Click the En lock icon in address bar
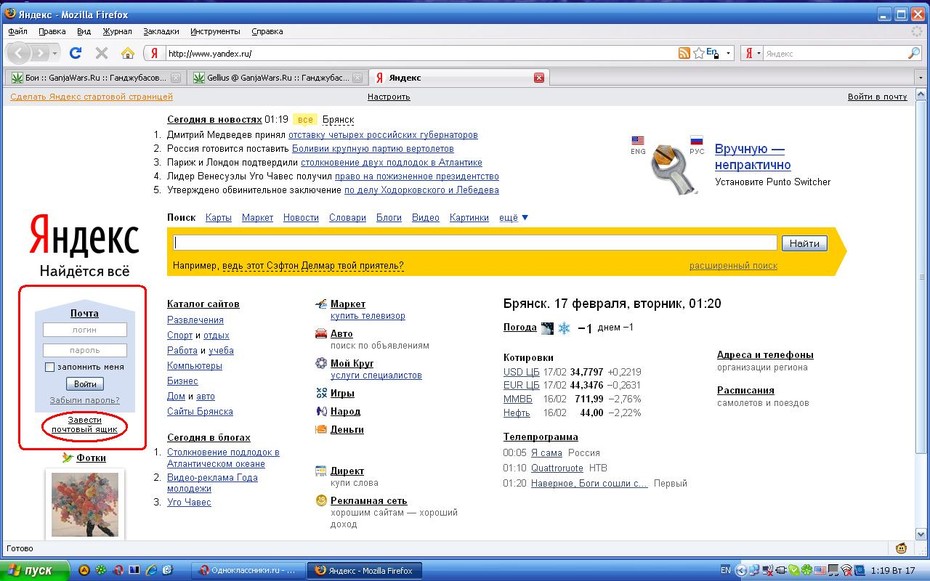 coord(712,53)
